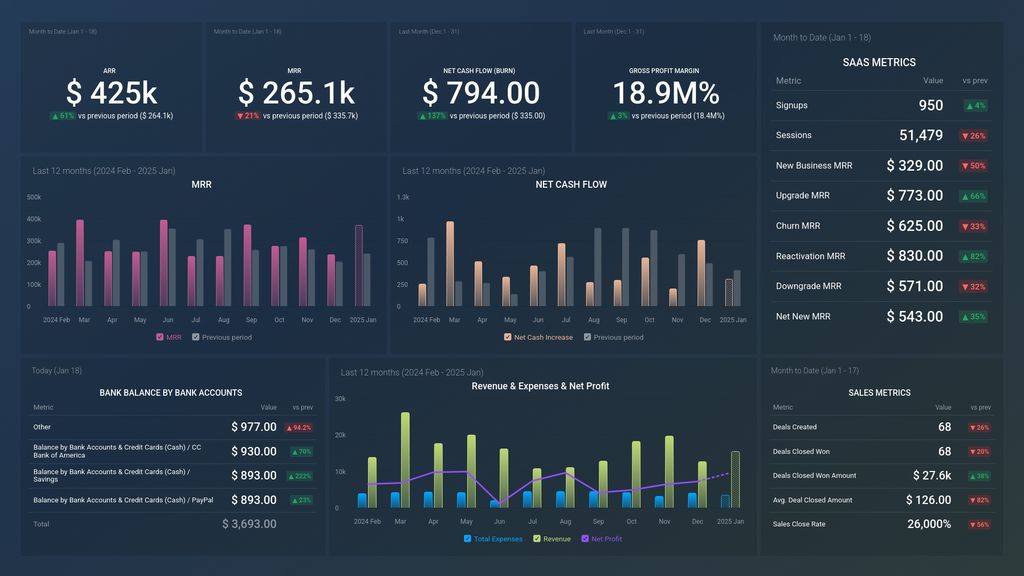
Task: Click Bank of America 70% up badge
Action: coord(301,452)
